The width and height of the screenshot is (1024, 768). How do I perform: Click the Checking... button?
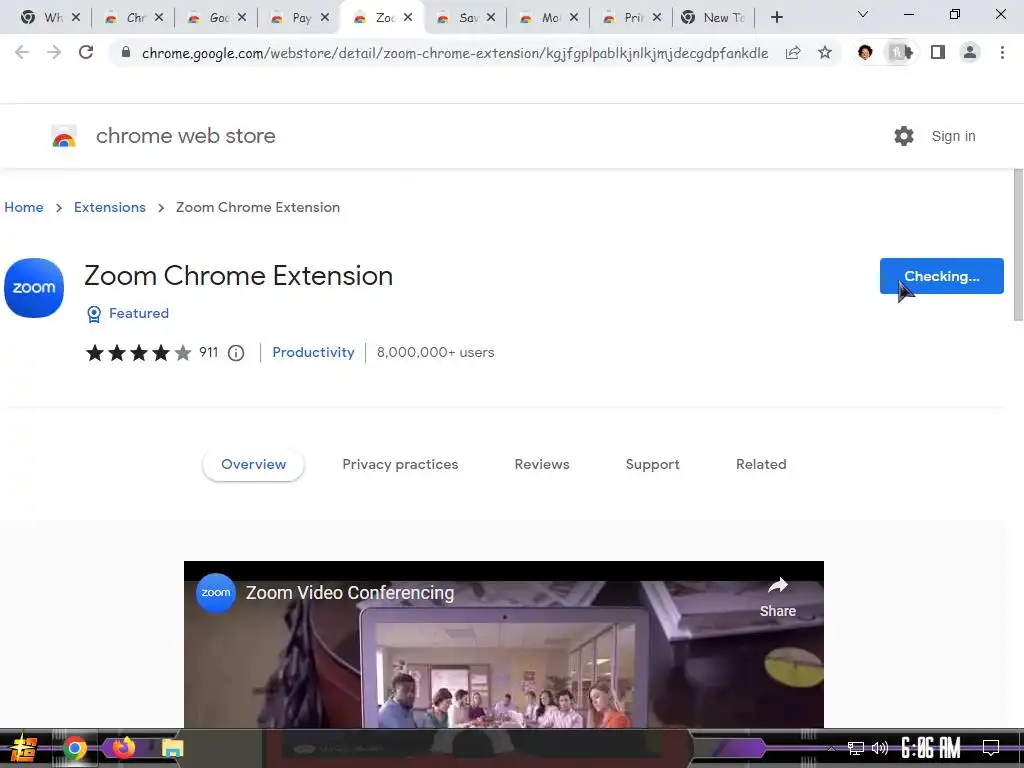coord(941,276)
